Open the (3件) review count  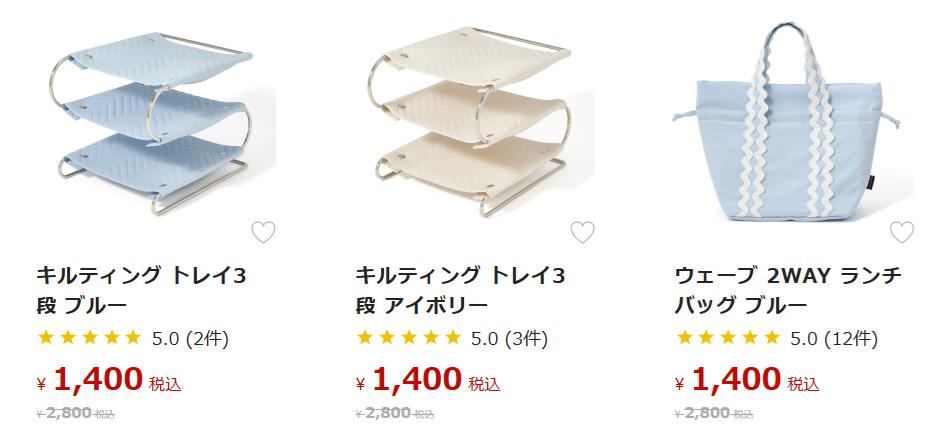[527, 338]
